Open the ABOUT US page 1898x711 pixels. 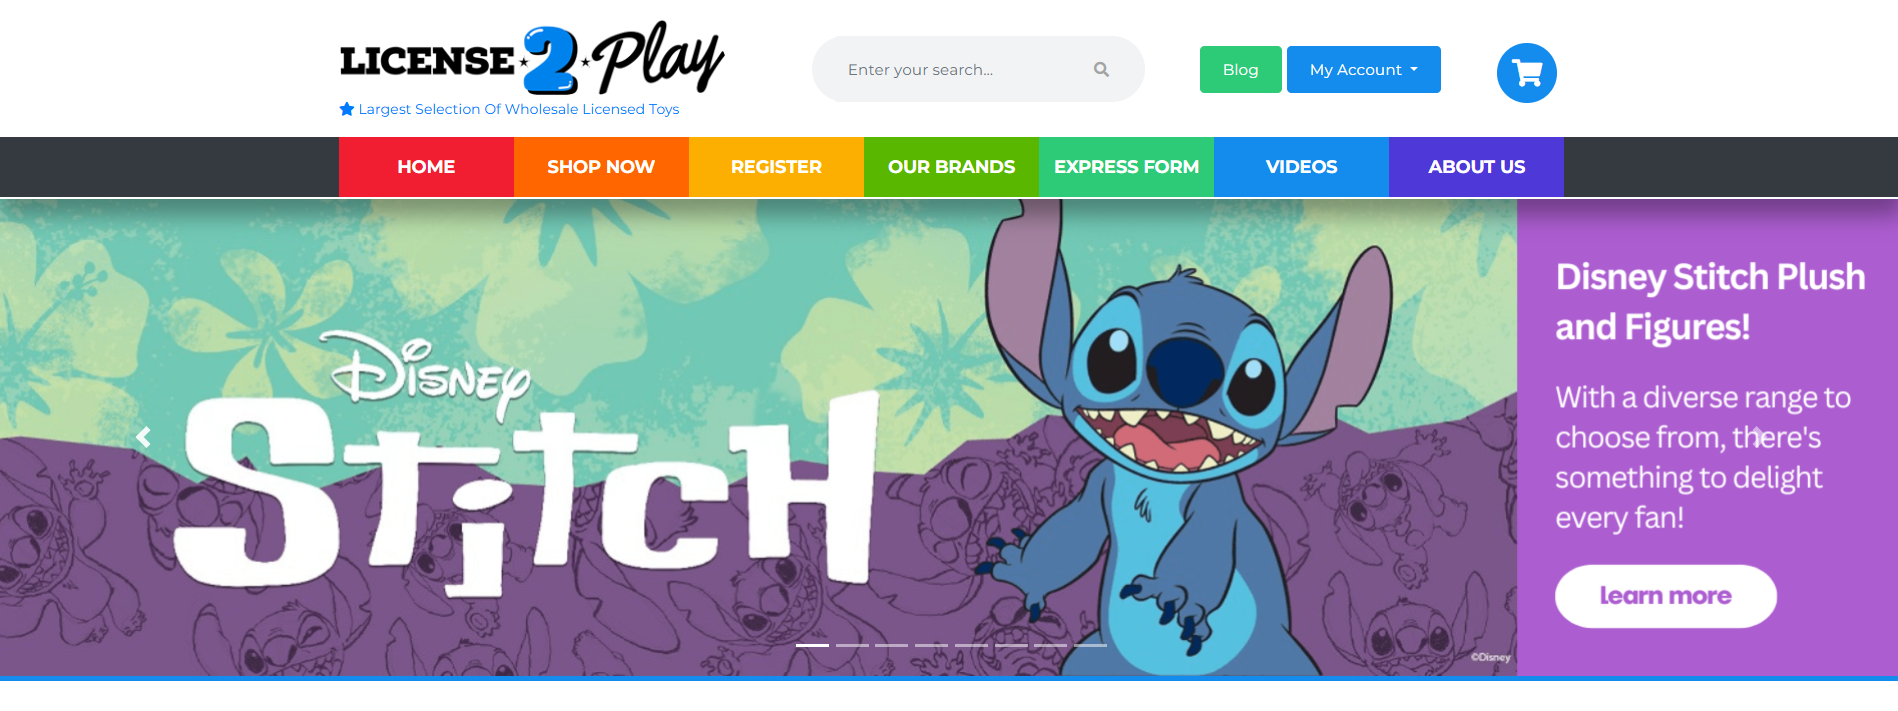coord(1476,167)
